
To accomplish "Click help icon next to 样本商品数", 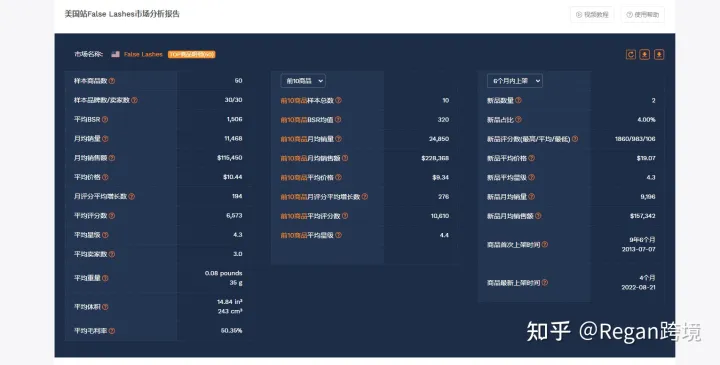I will [x=112, y=81].
